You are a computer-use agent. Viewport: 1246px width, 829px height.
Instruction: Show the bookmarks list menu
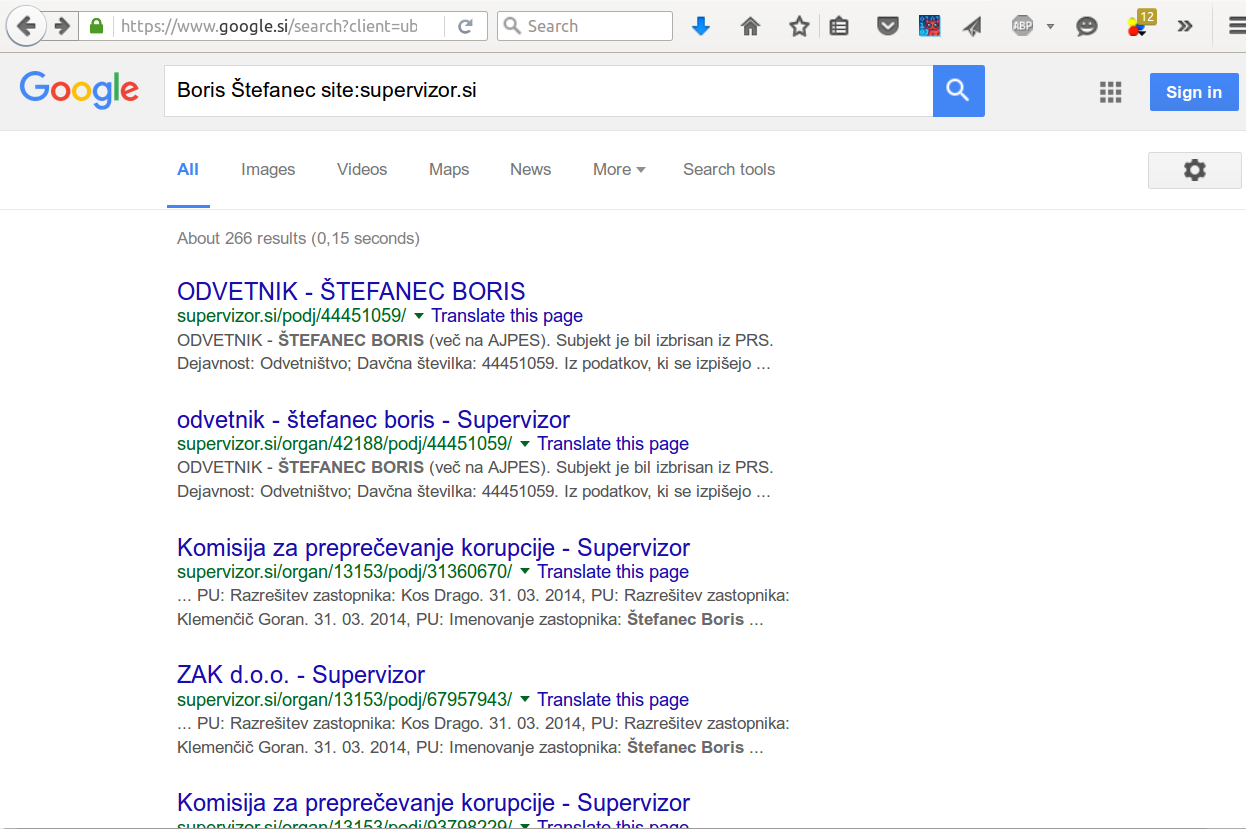point(839,27)
